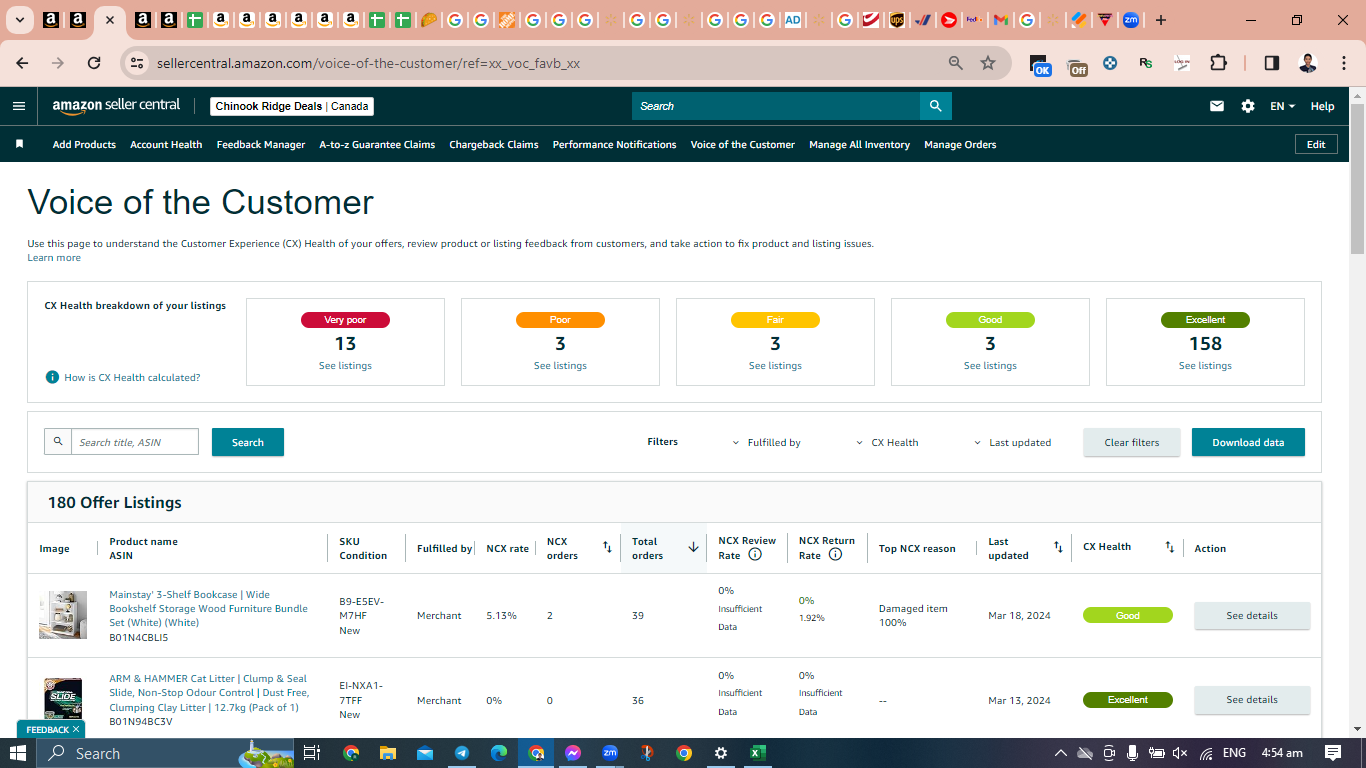Expand the Last updated filter dropdown

click(x=1013, y=442)
